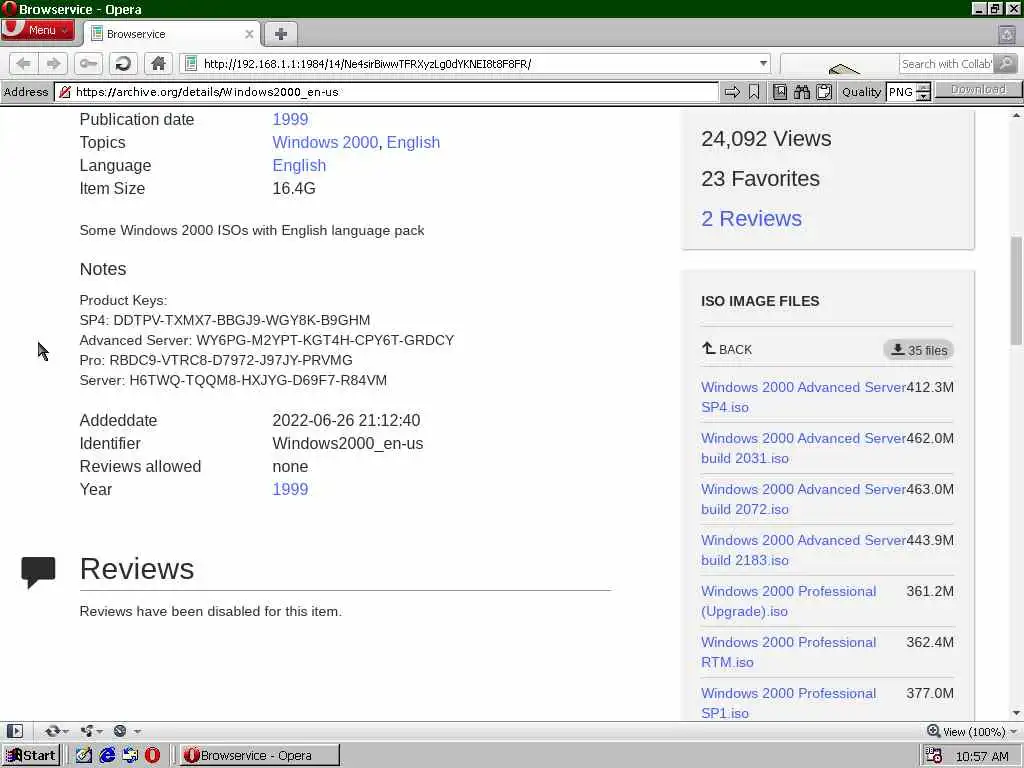The height and width of the screenshot is (768, 1024).
Task: Open the Opera Link sync dropdown
Action: point(57,731)
